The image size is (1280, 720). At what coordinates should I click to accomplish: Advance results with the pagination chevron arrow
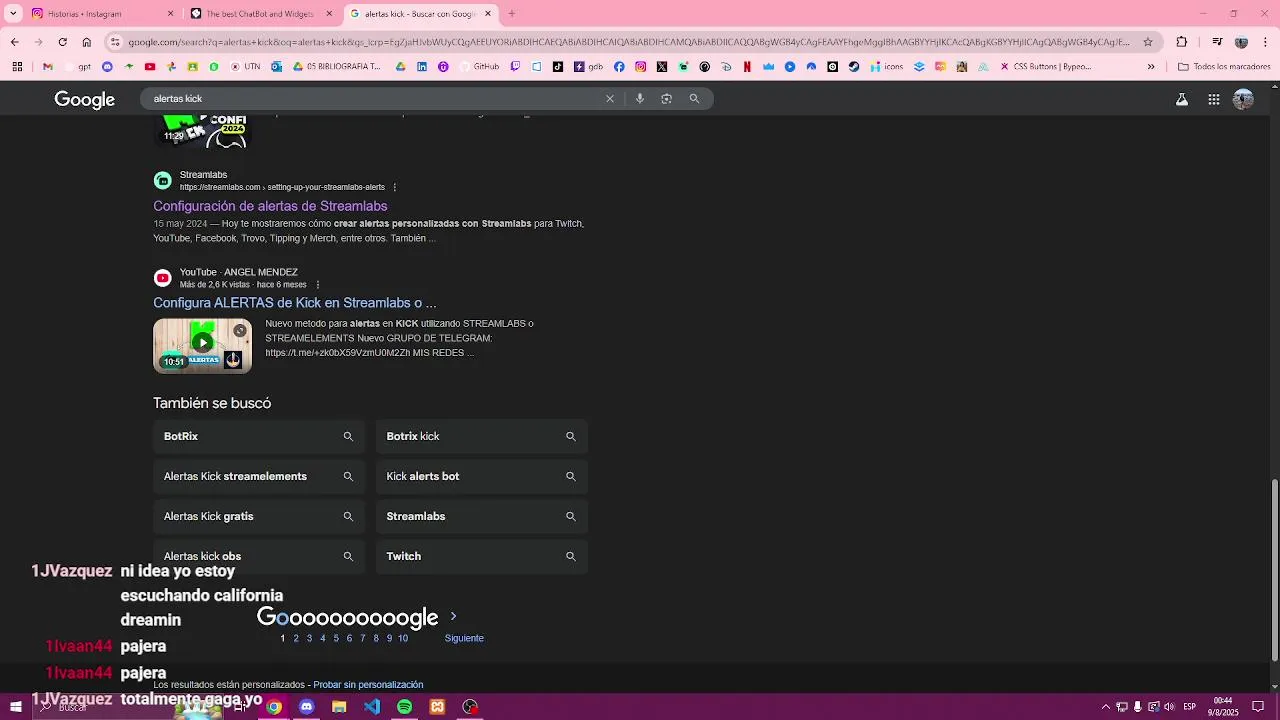(453, 616)
